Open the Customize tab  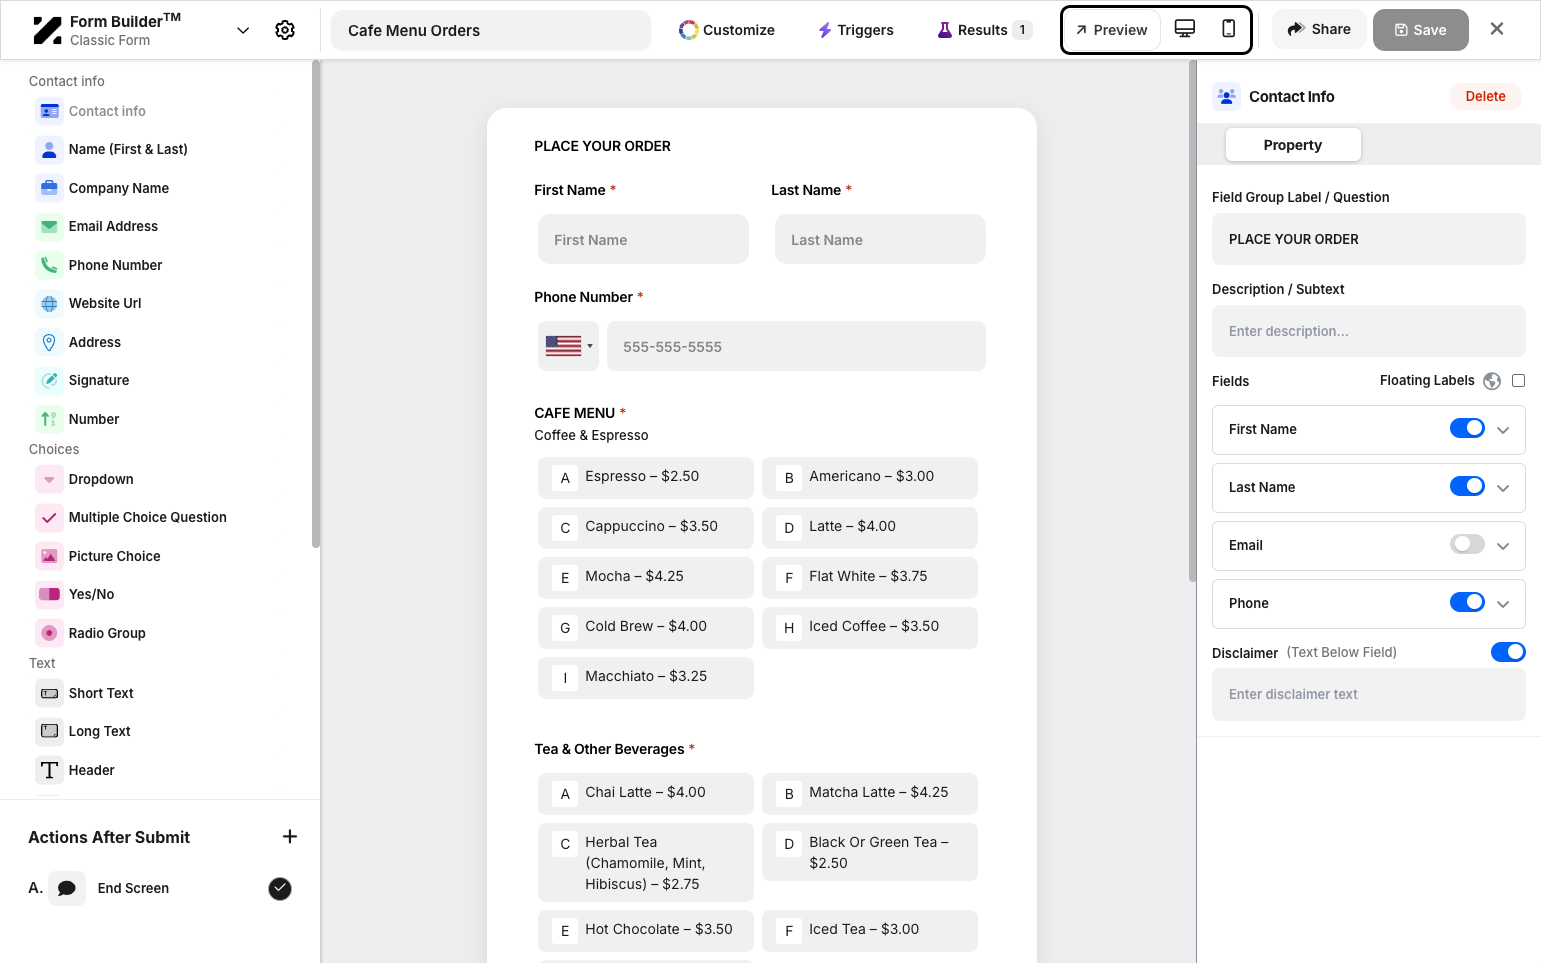tap(727, 30)
